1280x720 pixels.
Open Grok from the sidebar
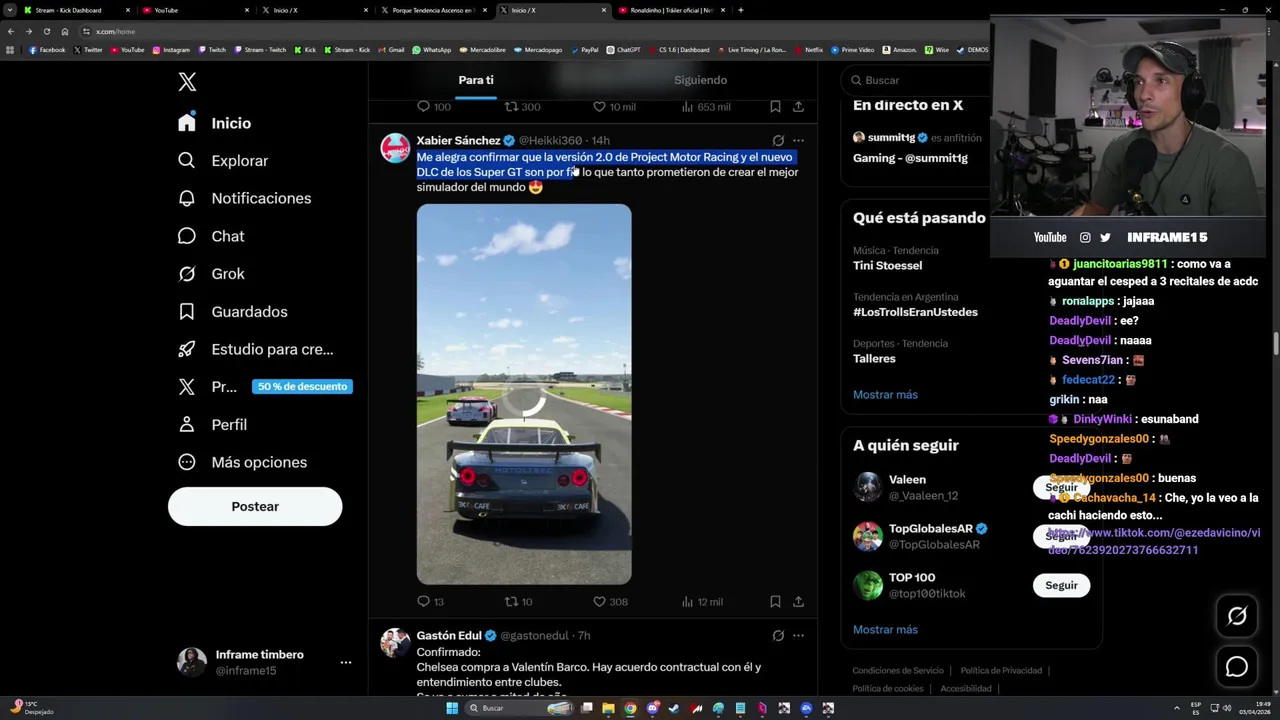point(211,274)
